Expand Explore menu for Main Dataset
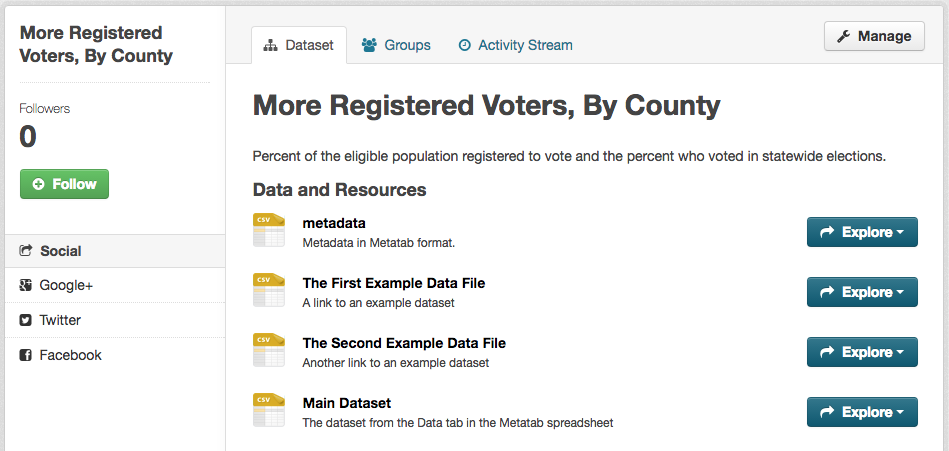Viewport: 949px width, 451px height. click(862, 412)
